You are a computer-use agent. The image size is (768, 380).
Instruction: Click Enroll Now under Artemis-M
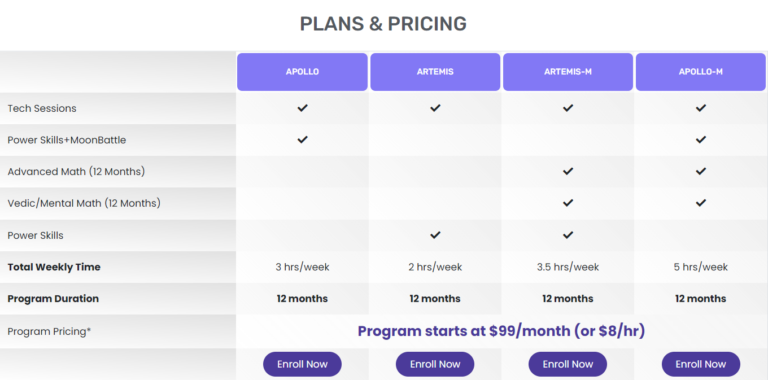point(568,364)
